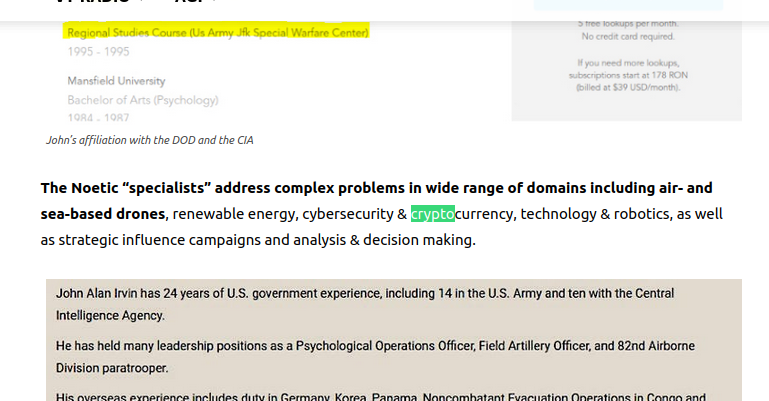Click "(billed at $39 USD/month)." text
The image size is (769, 401).
click(x=628, y=87)
